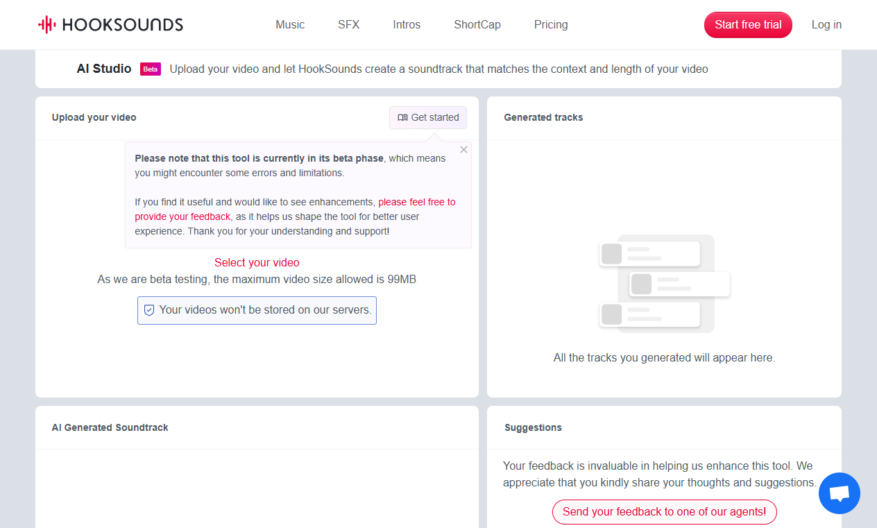Open the ShortCap nav item
The image size is (877, 528).
[x=477, y=25]
